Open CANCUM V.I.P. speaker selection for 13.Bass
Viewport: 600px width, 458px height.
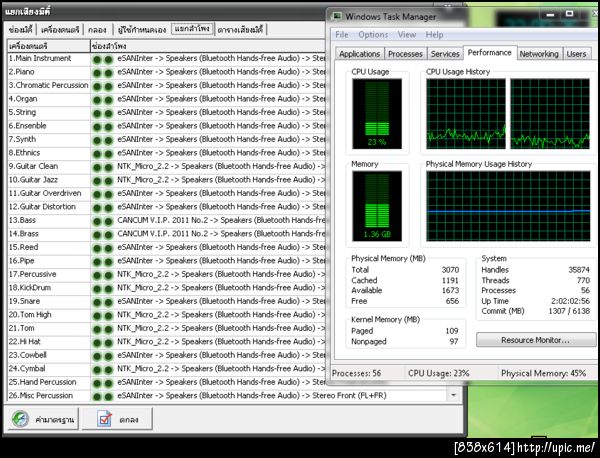[221, 220]
